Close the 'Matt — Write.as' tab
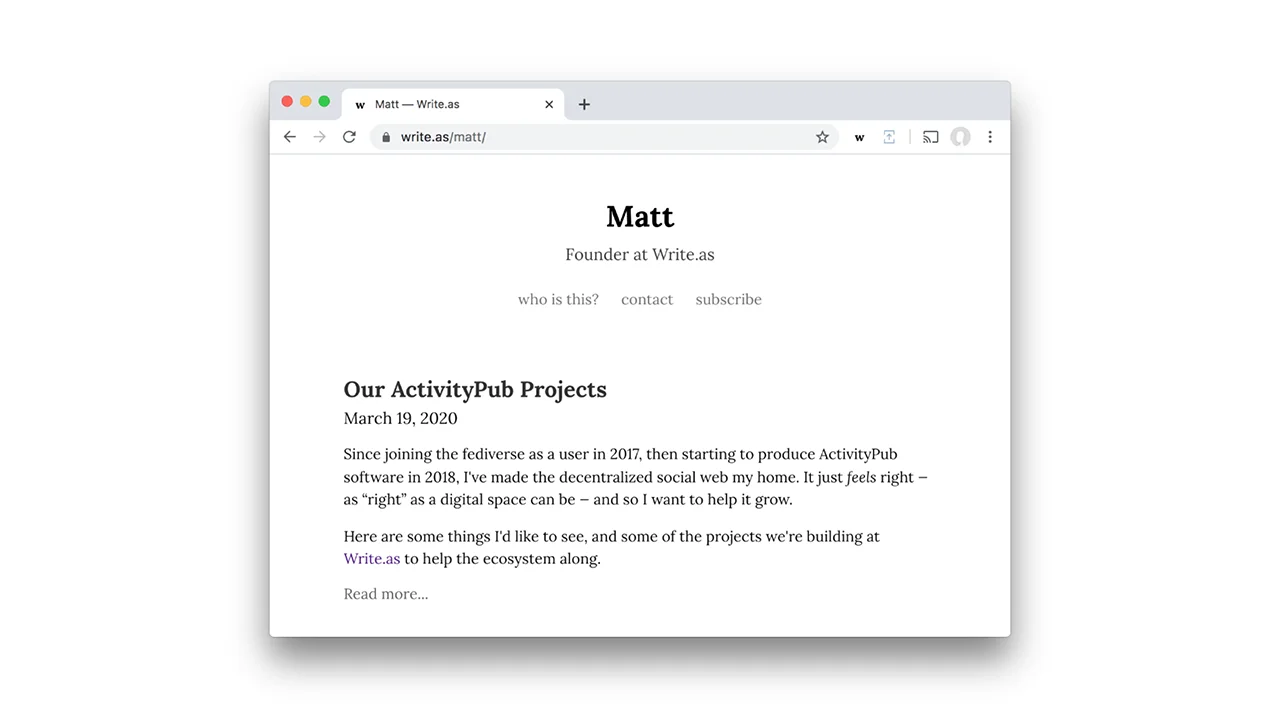The width and height of the screenshot is (1280, 720). [x=549, y=104]
